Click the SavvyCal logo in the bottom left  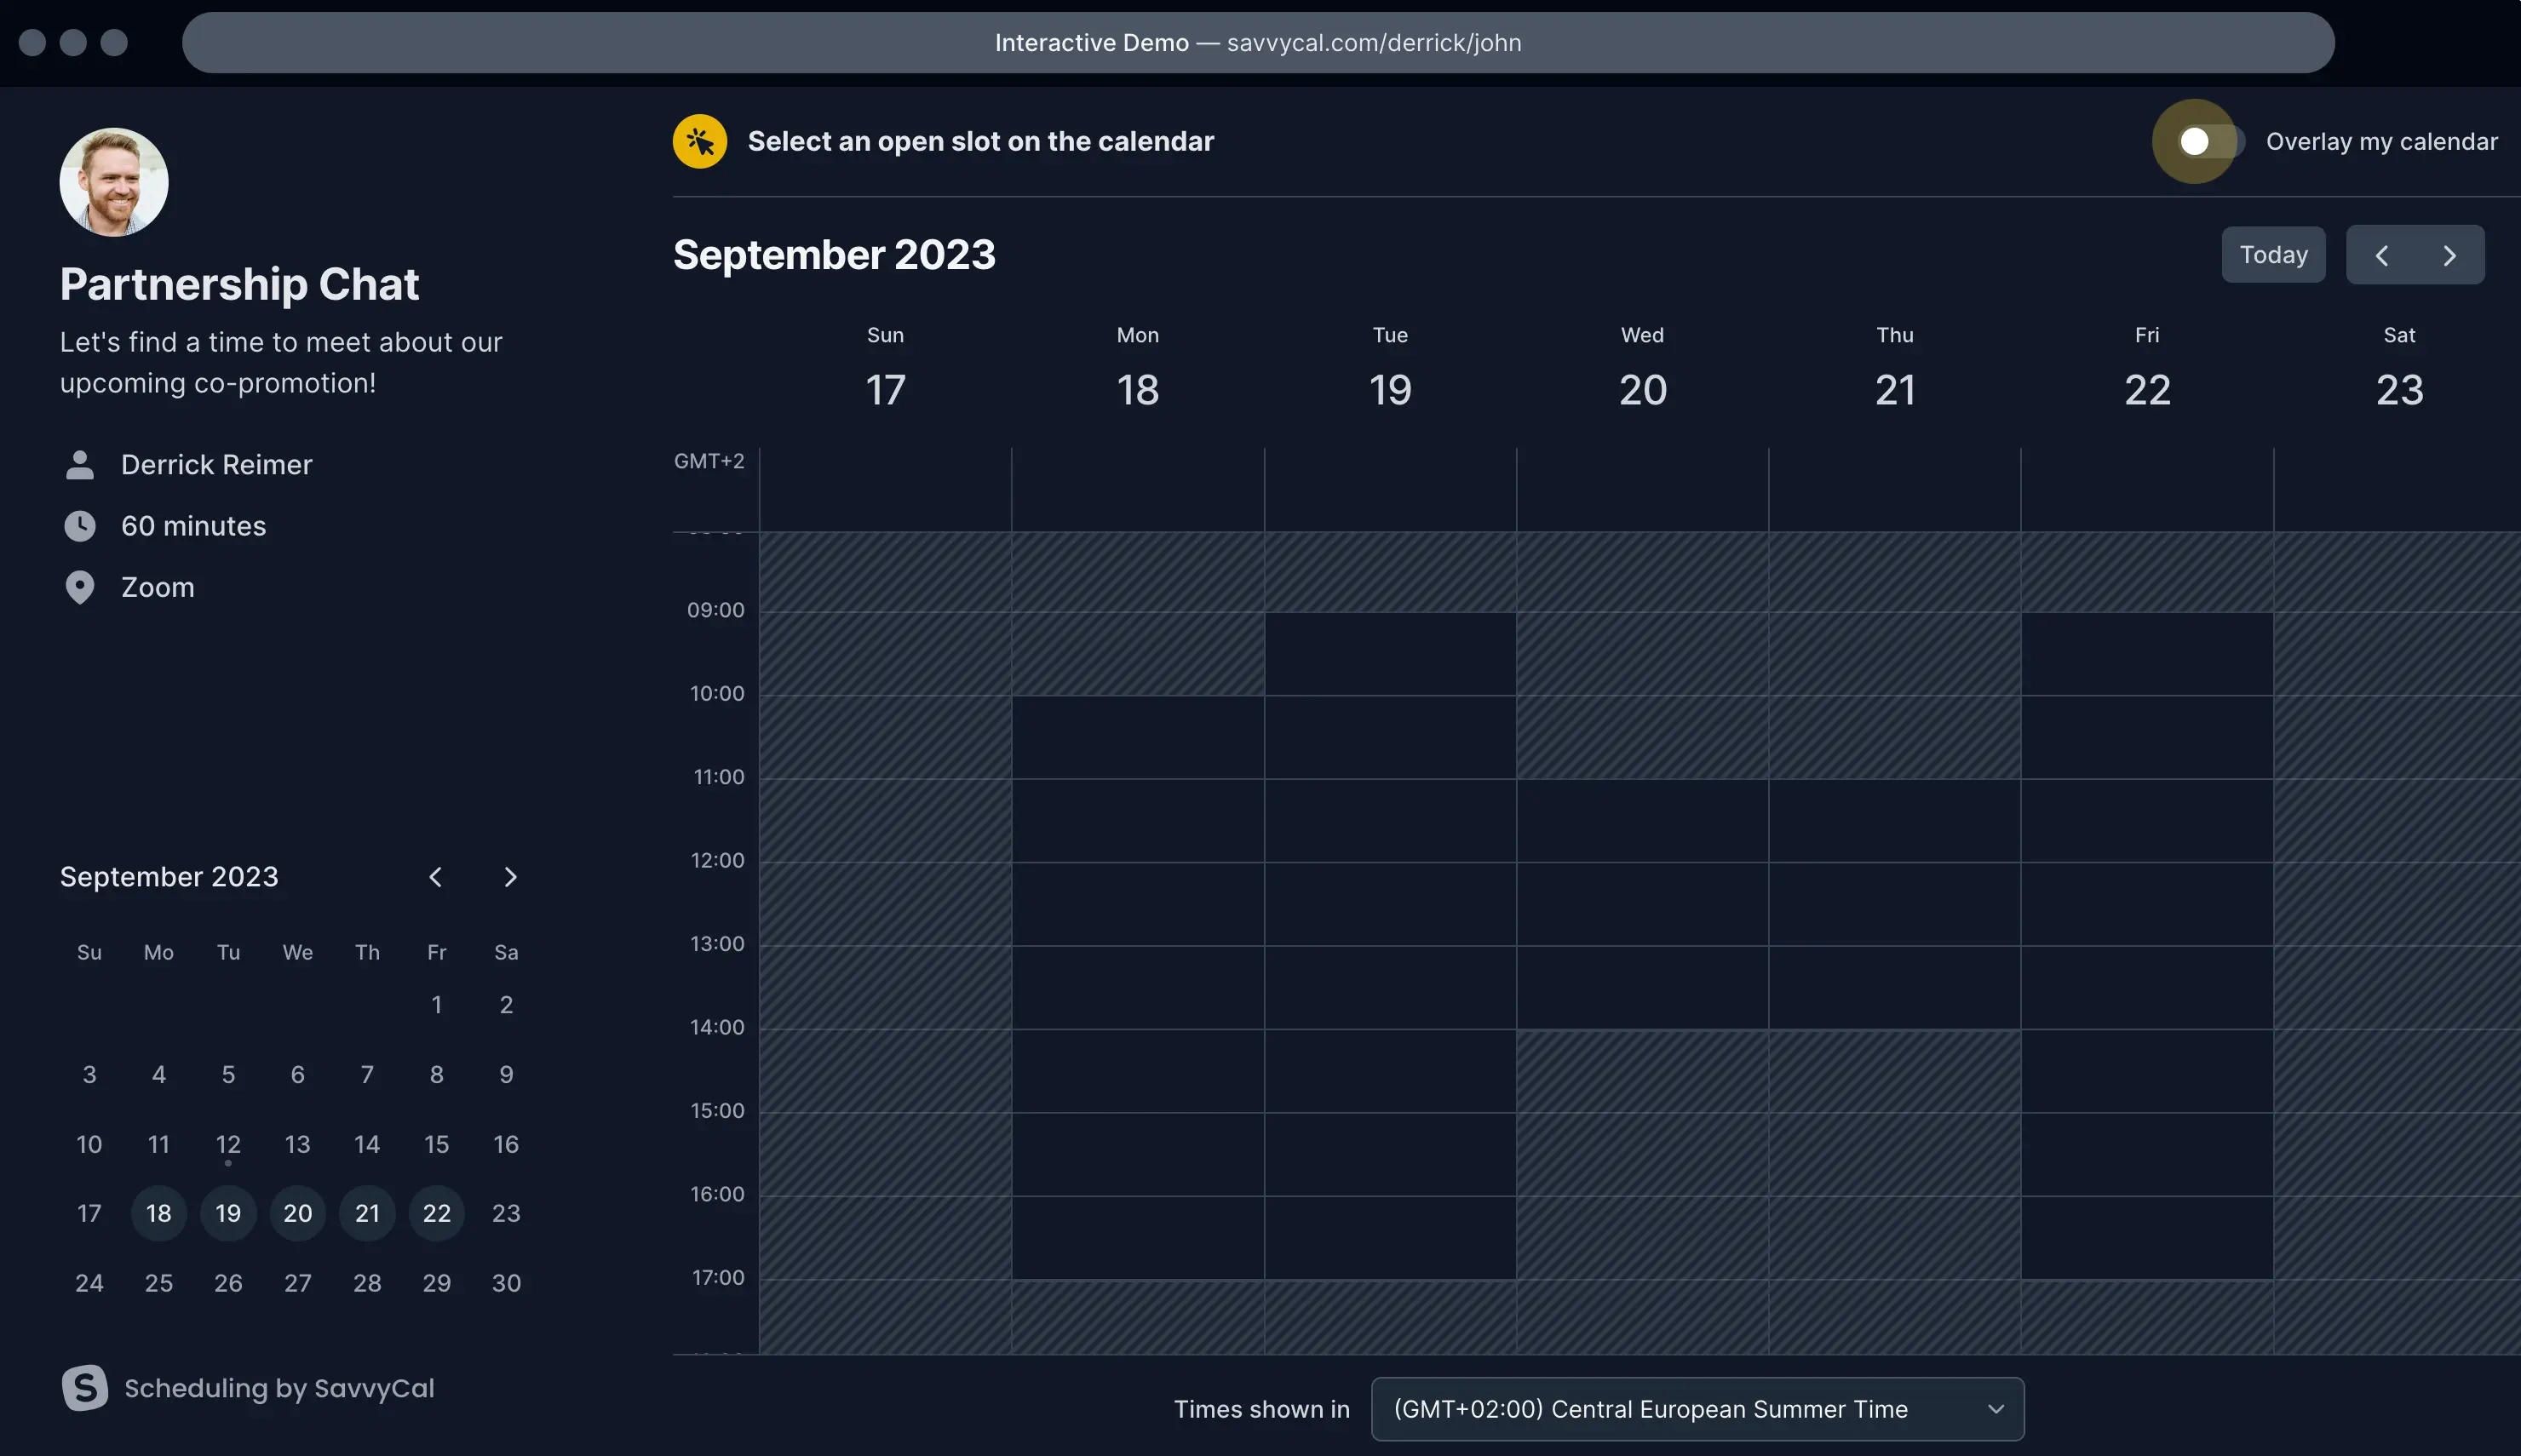[85, 1387]
